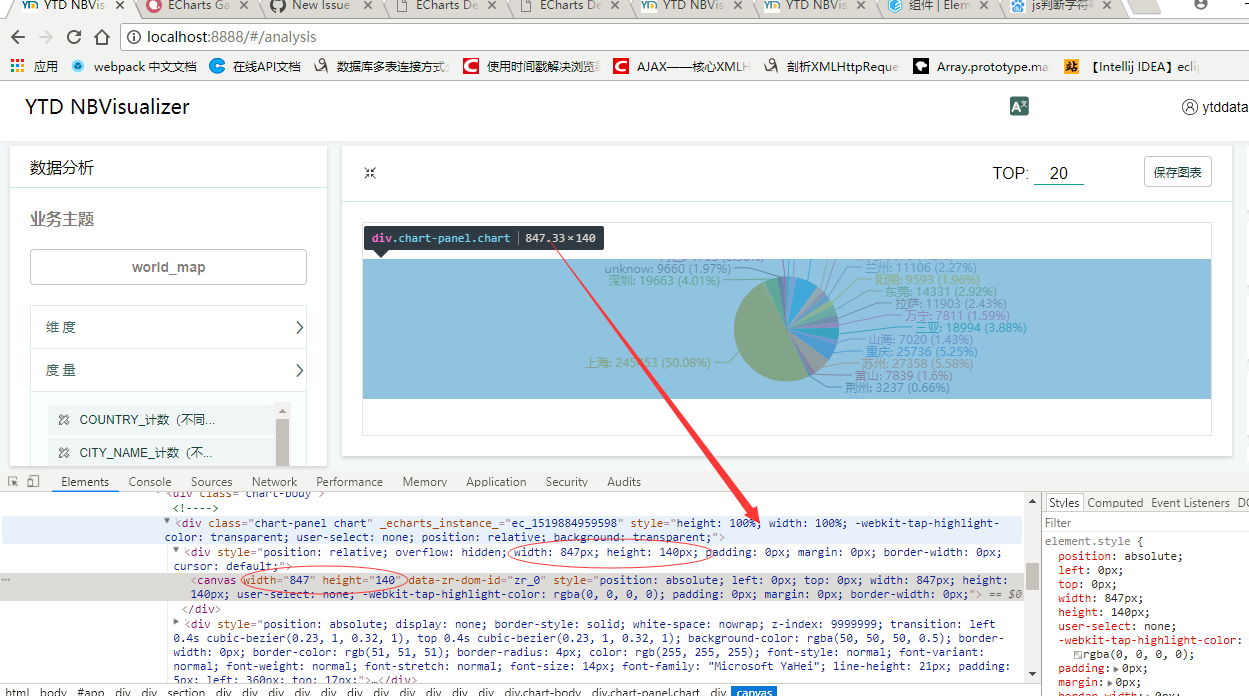Click the TOP value input field
Viewport: 1249px width, 696px height.
(x=1058, y=172)
